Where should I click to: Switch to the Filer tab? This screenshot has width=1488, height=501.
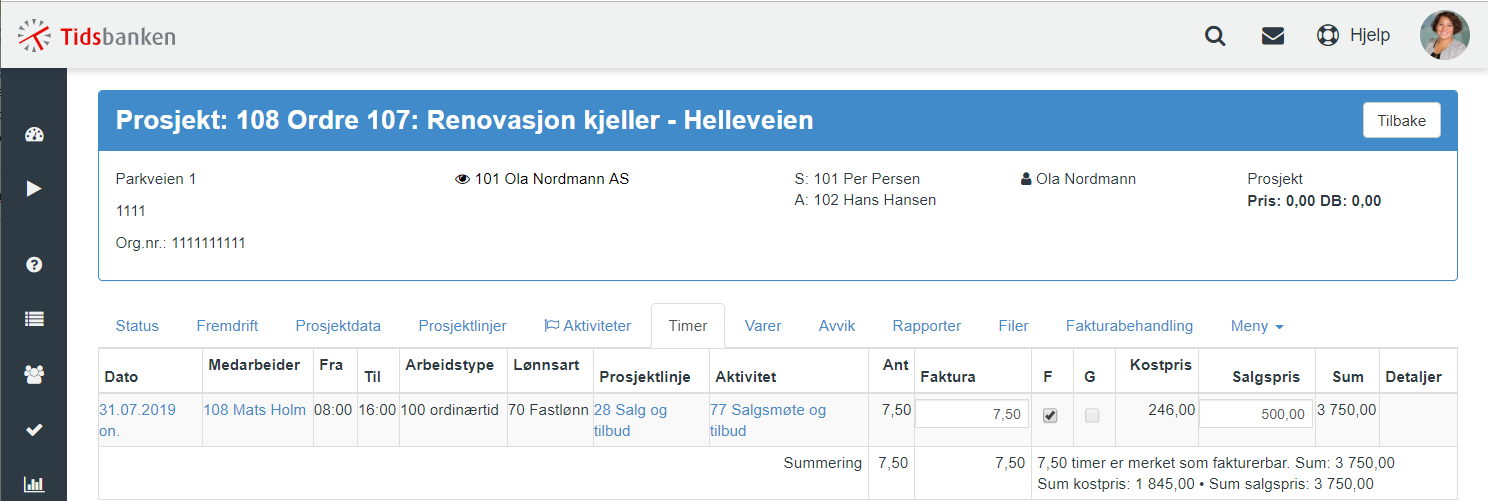point(1013,326)
